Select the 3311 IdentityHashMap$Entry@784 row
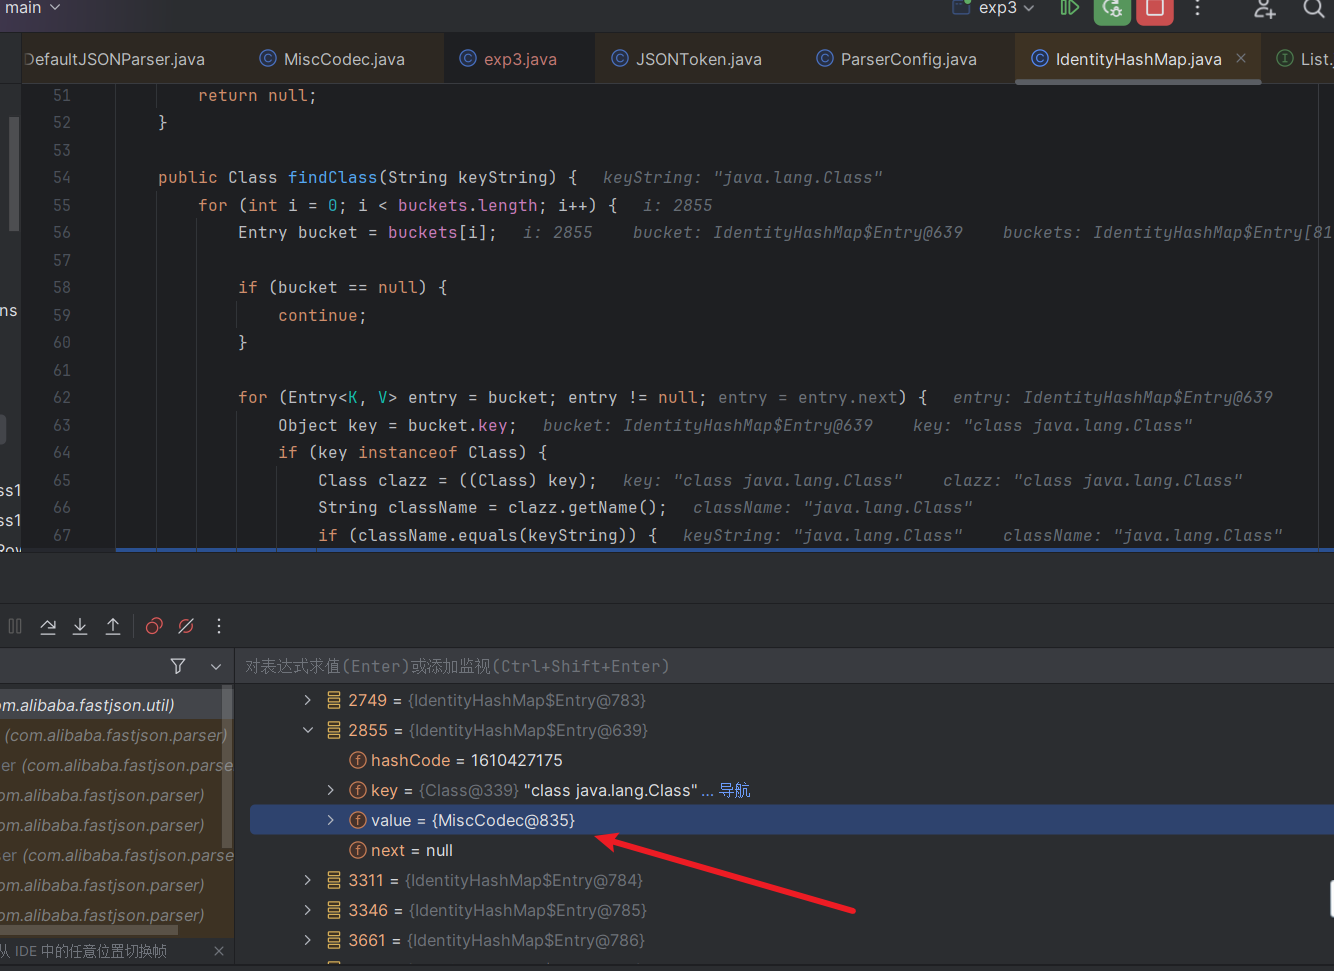1334x971 pixels. (x=792, y=880)
